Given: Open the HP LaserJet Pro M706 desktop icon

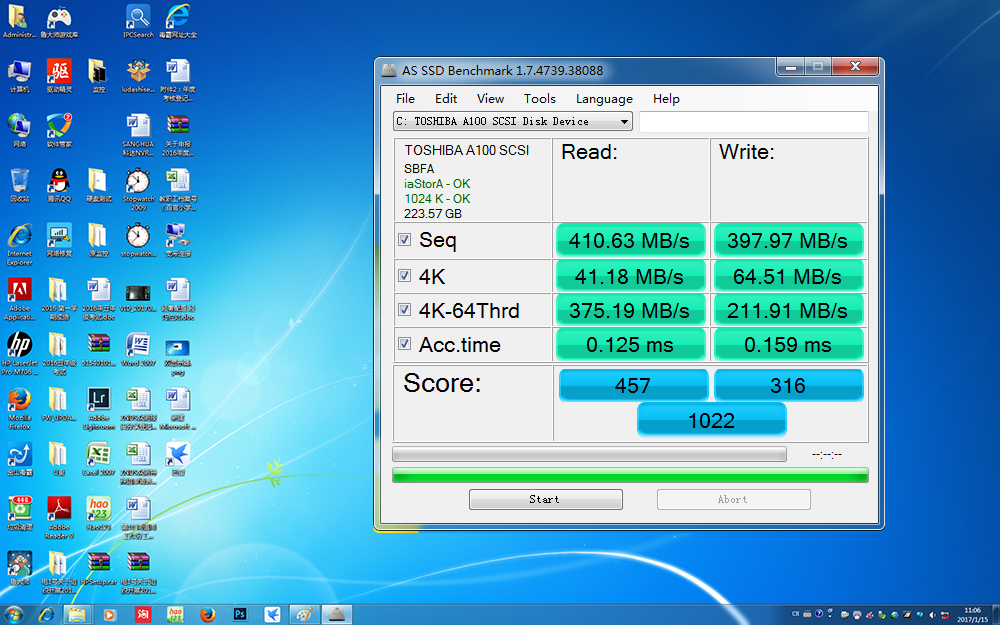Looking at the screenshot, I should pos(19,353).
